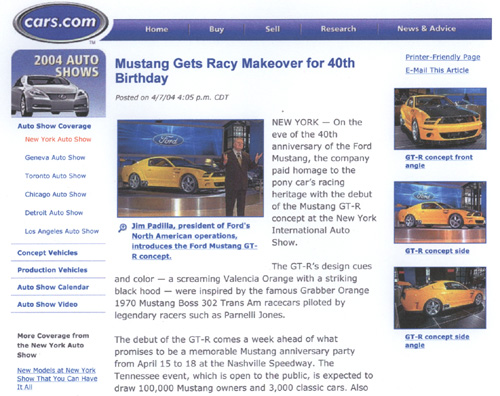Go to the Detroit Auto Show coverage
Viewport: 500px width, 396px height.
tap(54, 213)
